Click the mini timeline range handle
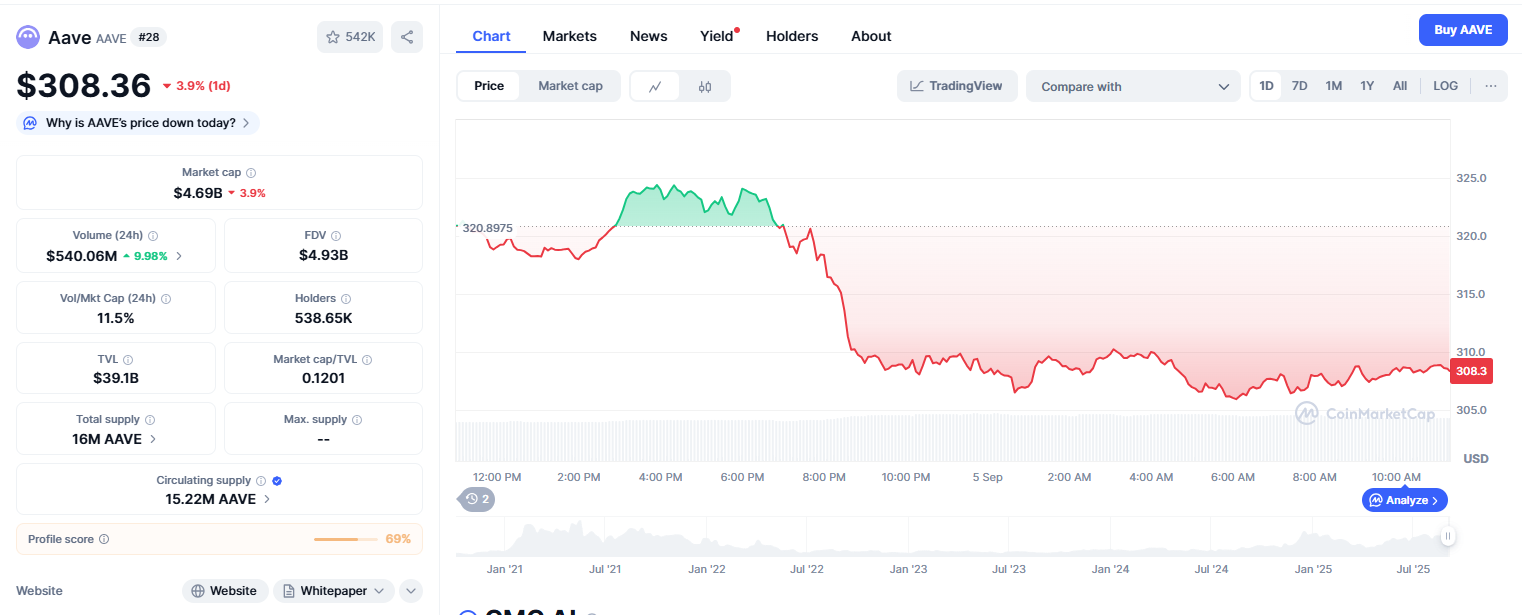 point(1447,537)
